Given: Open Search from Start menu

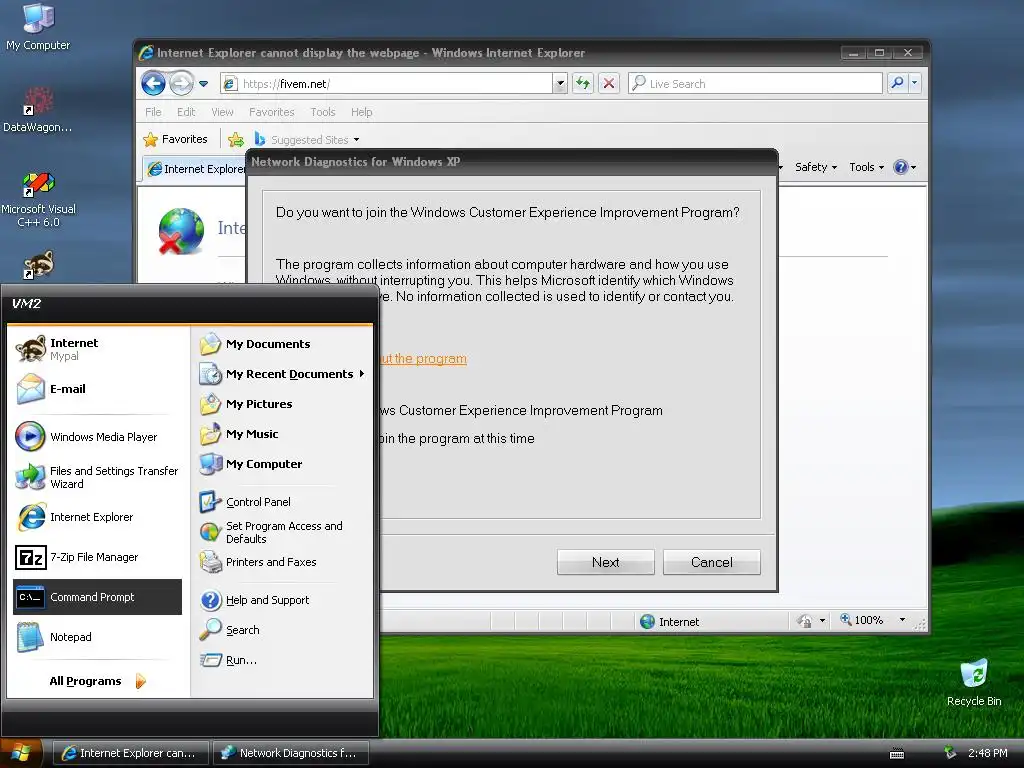Looking at the screenshot, I should pyautogui.click(x=282, y=630).
